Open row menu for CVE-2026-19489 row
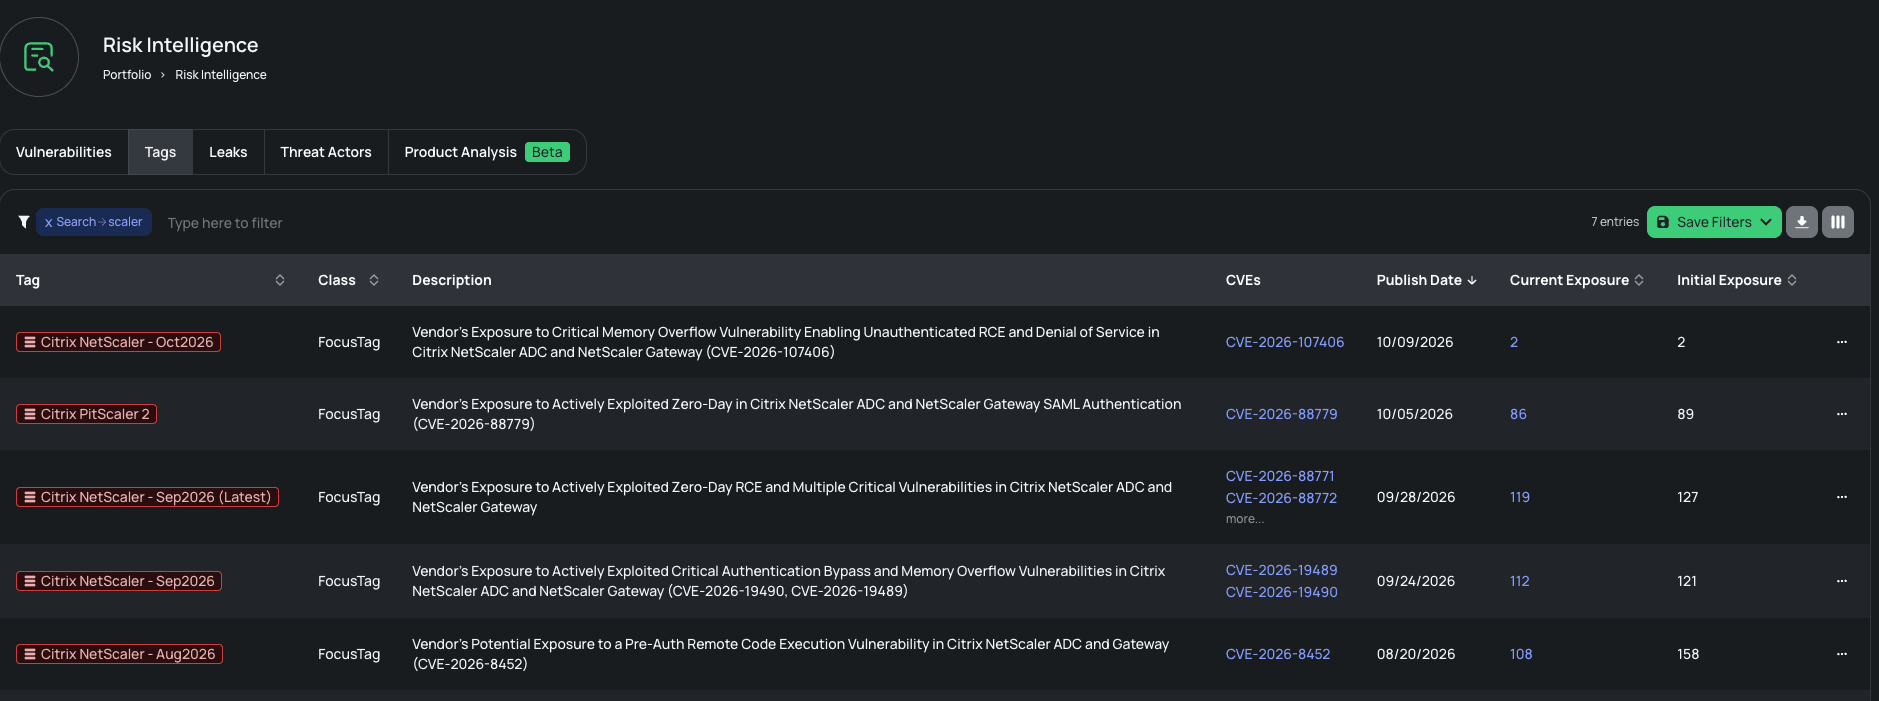1879x701 pixels. (1841, 581)
